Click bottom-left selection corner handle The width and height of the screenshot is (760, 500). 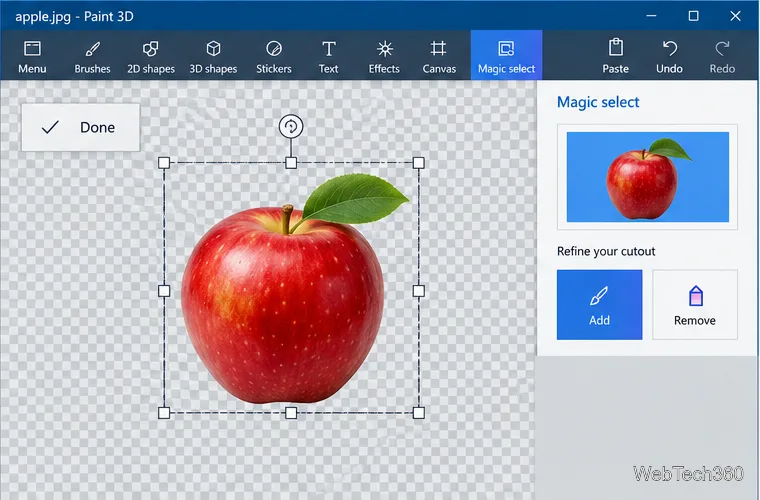coord(164,413)
